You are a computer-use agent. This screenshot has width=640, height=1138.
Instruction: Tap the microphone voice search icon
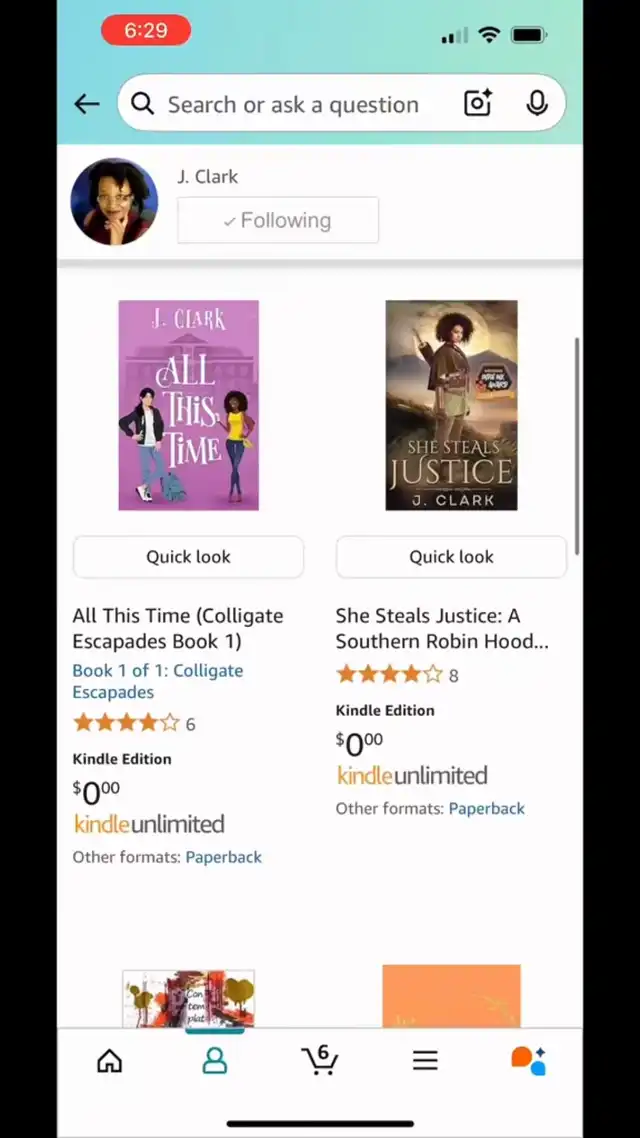pos(536,104)
